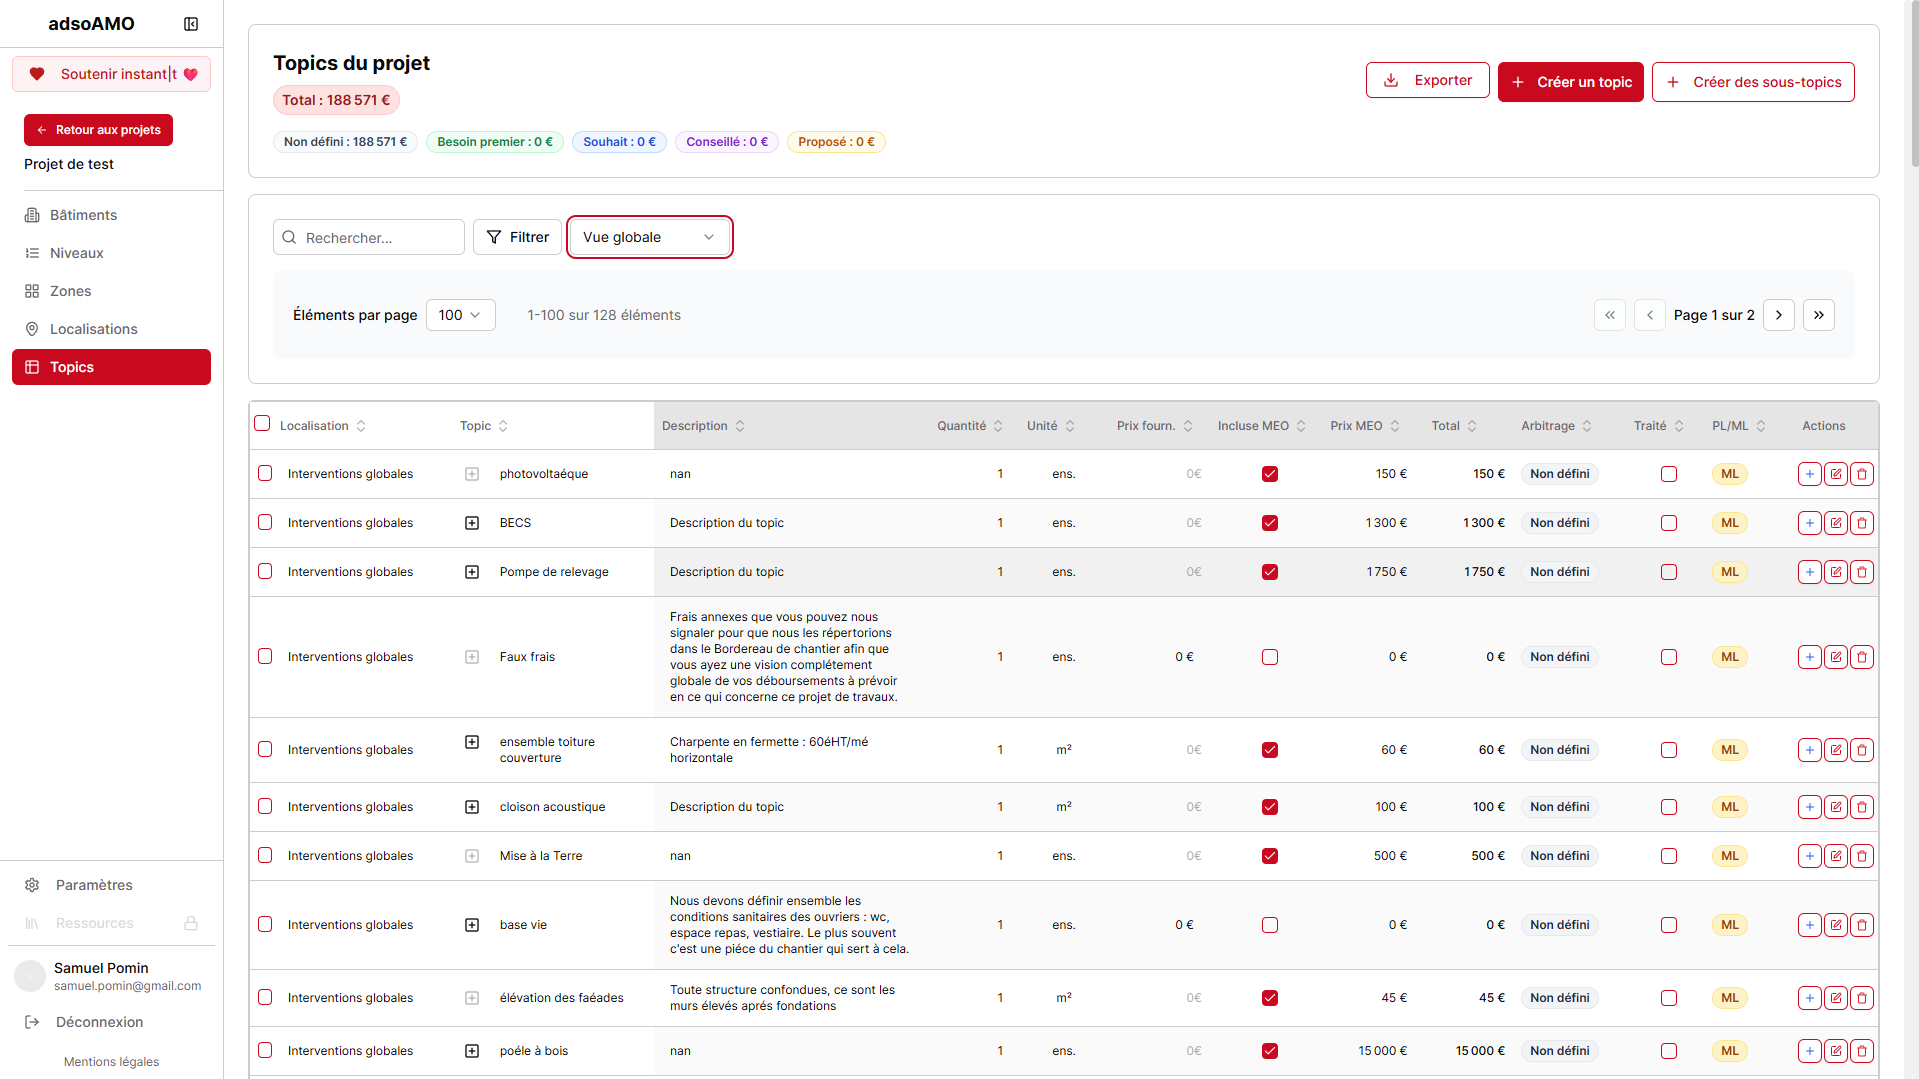The width and height of the screenshot is (1919, 1079).
Task: Jump to the last page
Action: pos(1818,315)
